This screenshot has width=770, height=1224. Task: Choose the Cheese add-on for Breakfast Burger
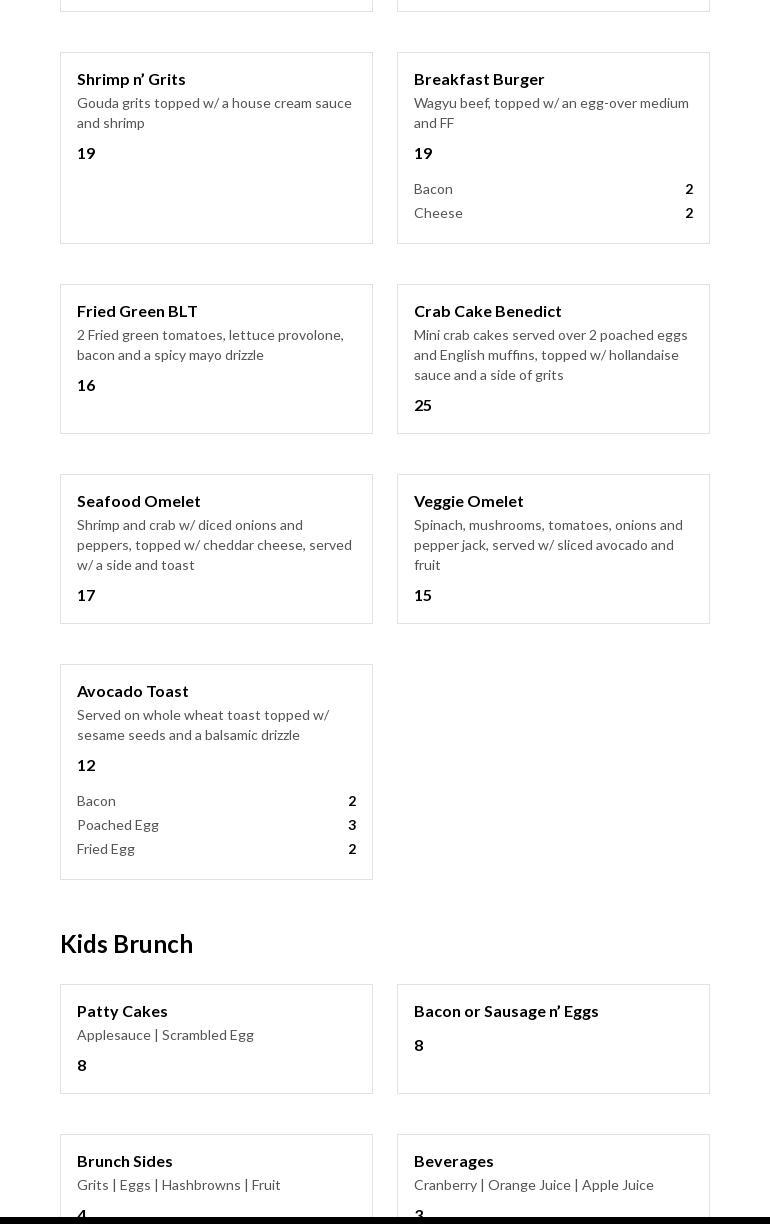click(x=438, y=213)
